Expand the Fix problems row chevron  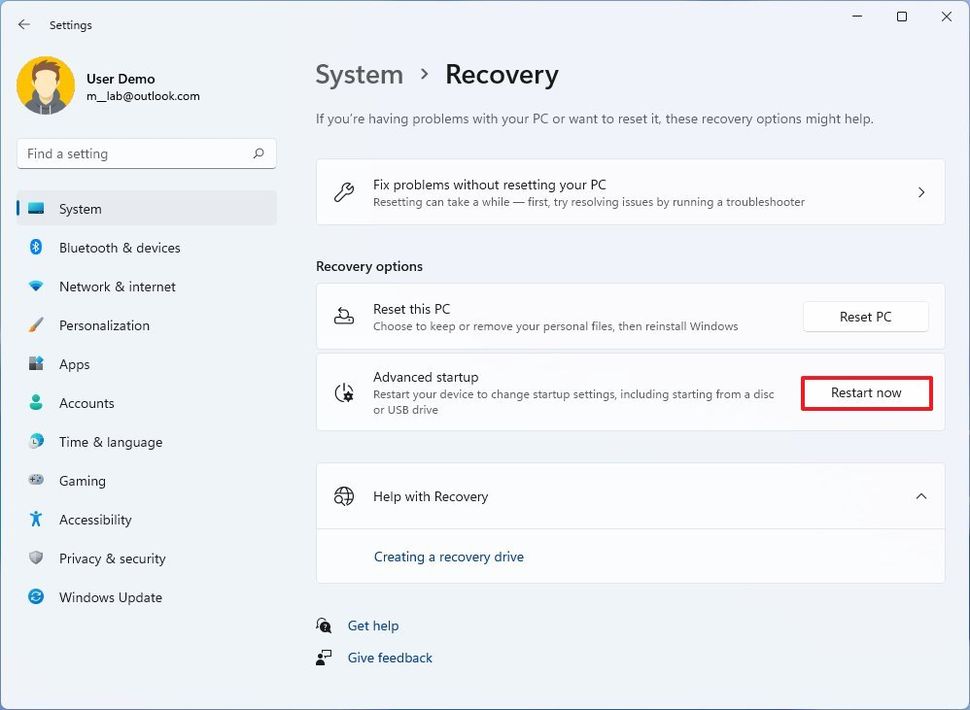[921, 192]
